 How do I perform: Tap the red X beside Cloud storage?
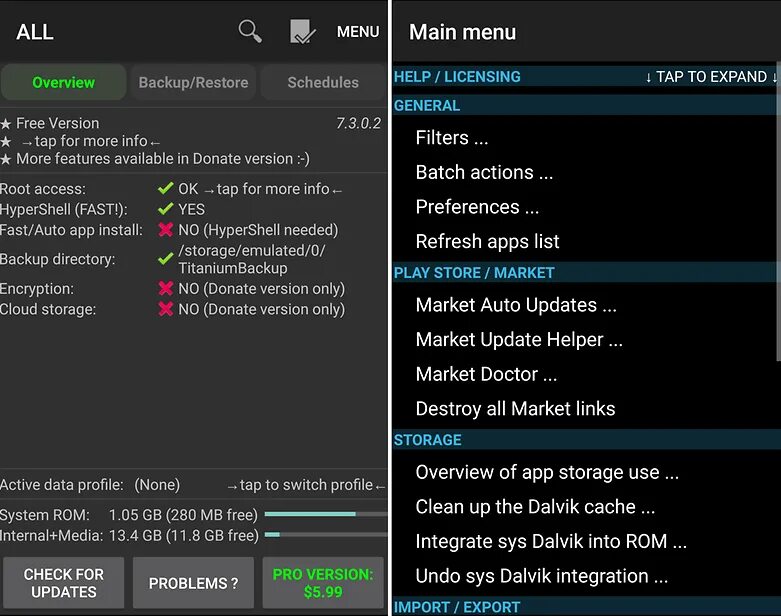[x=165, y=309]
